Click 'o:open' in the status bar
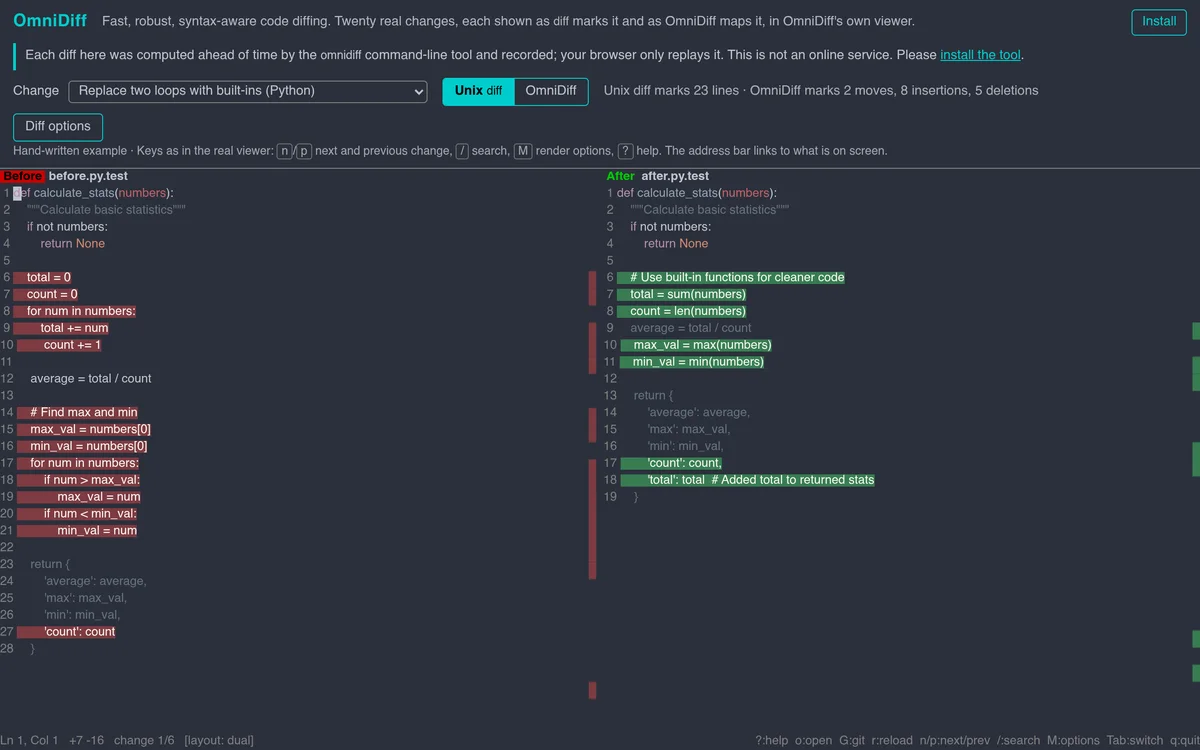Image resolution: width=1200 pixels, height=750 pixels. 813,740
